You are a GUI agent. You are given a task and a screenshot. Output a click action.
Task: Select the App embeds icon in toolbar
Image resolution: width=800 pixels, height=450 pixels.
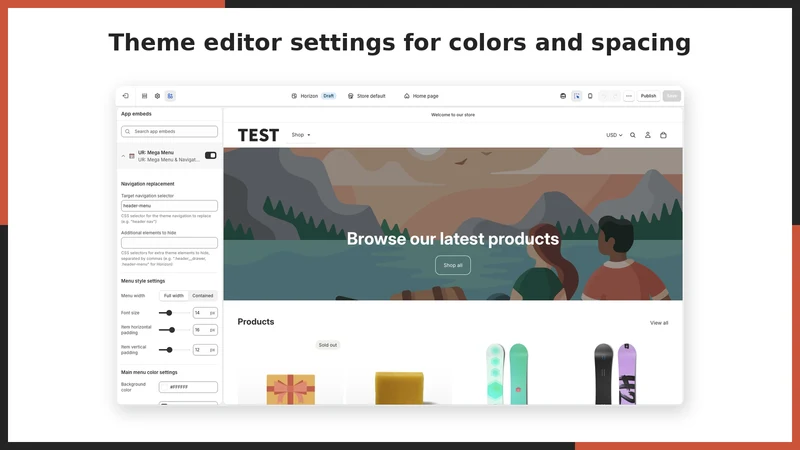point(170,96)
